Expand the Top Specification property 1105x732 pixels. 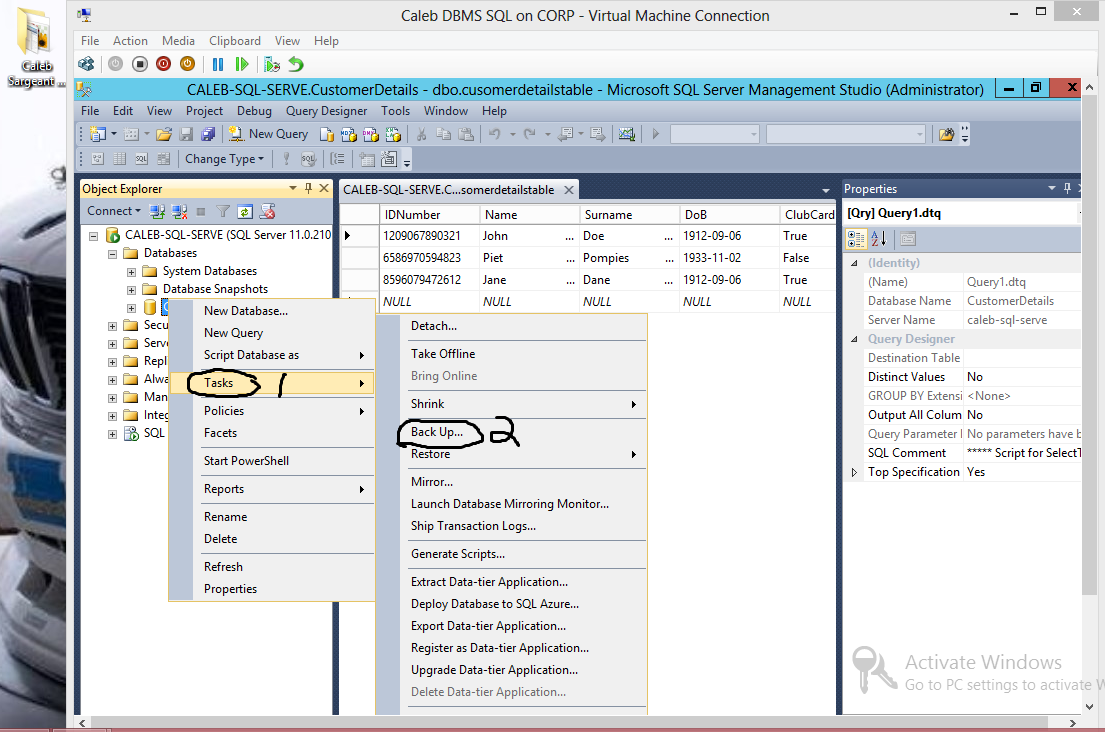(x=854, y=473)
